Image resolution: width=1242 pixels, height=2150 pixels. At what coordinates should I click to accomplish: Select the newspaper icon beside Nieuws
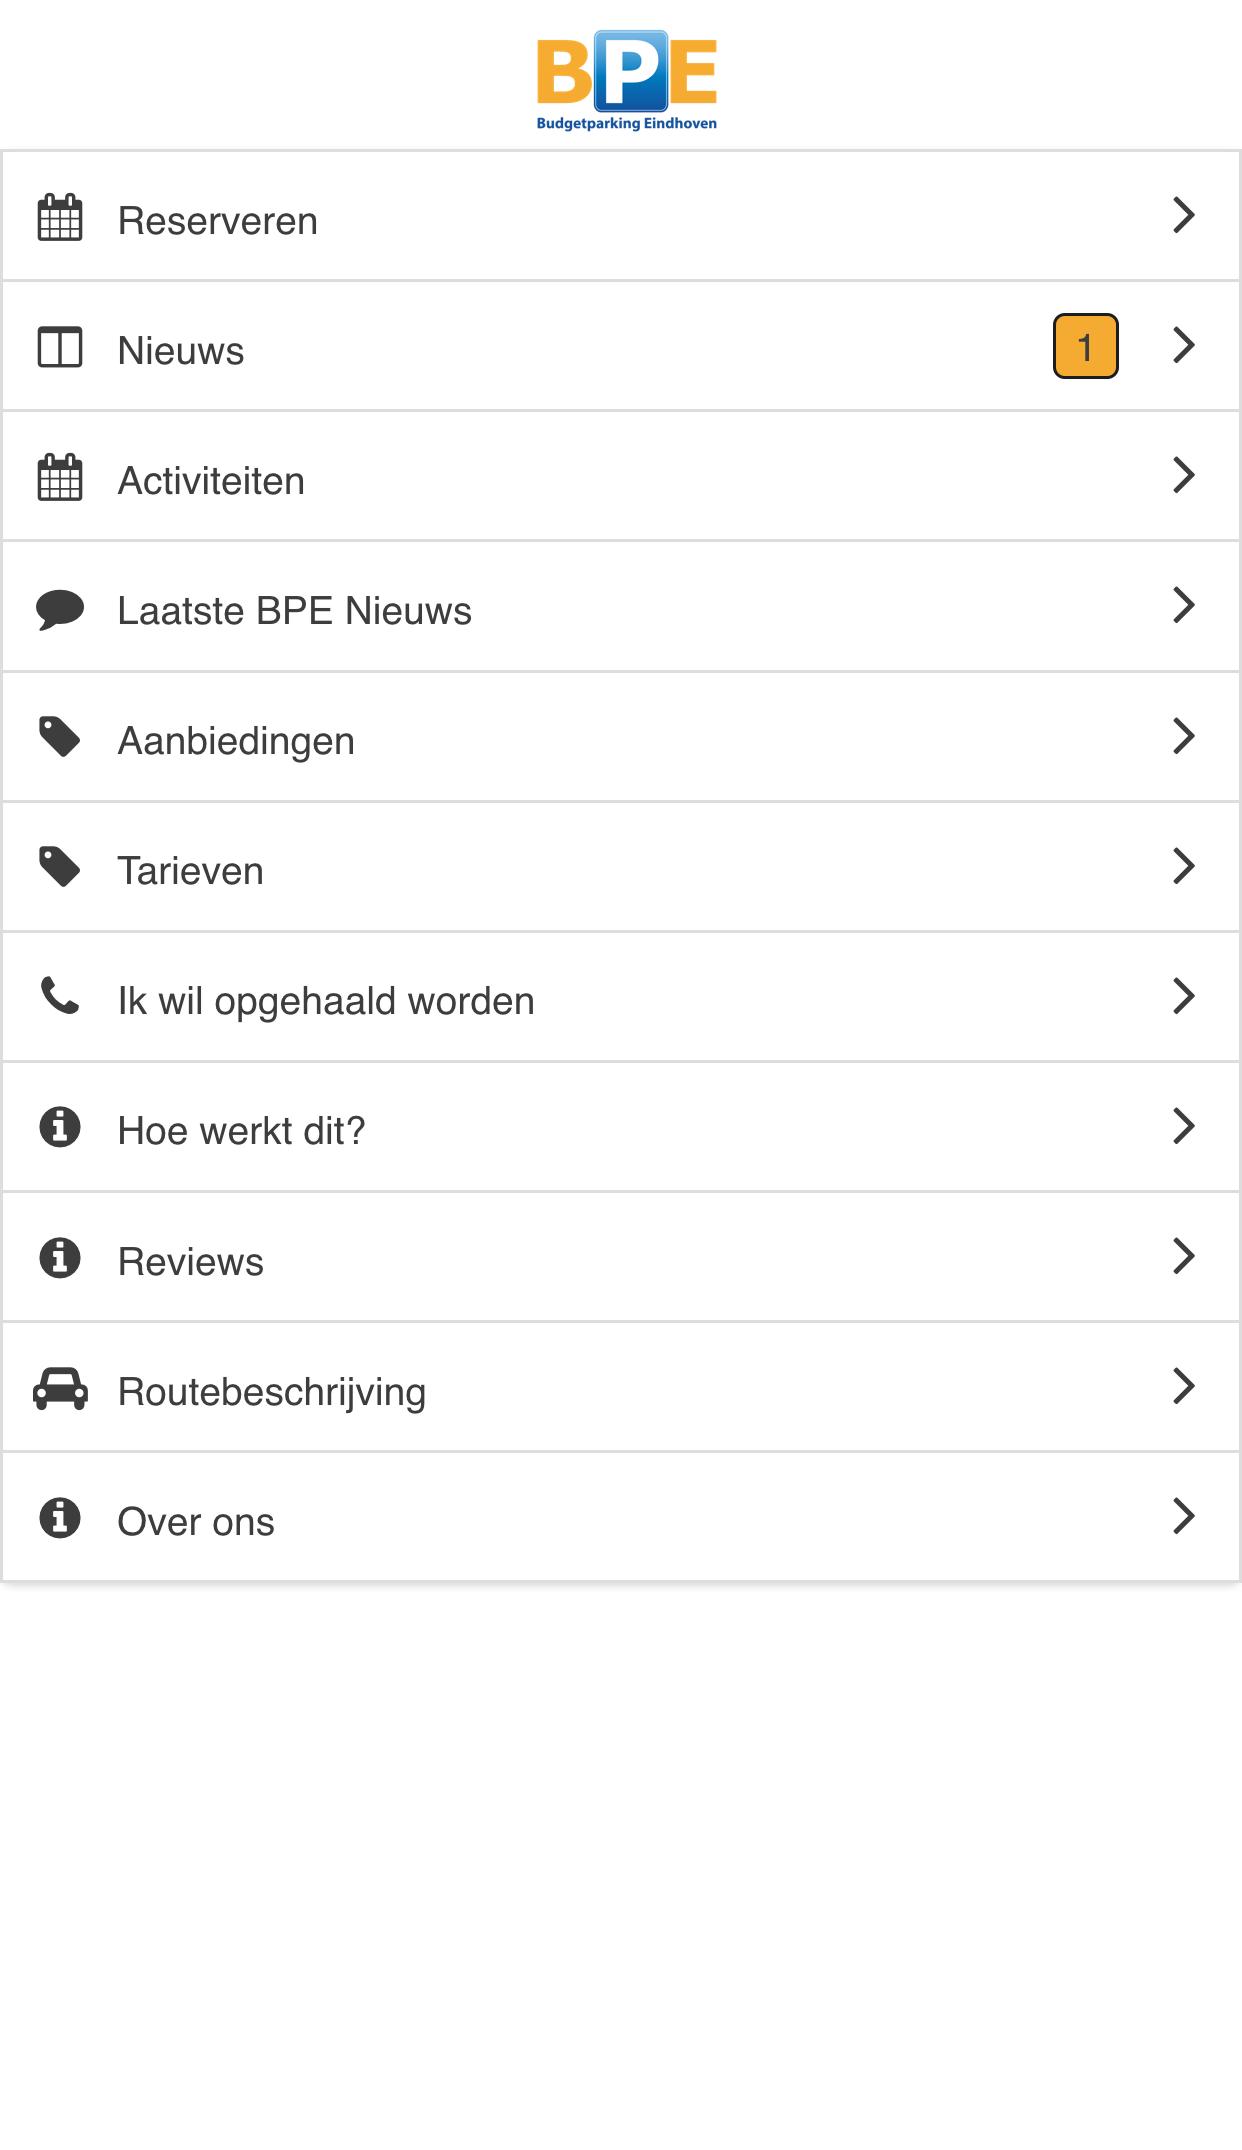pos(58,348)
